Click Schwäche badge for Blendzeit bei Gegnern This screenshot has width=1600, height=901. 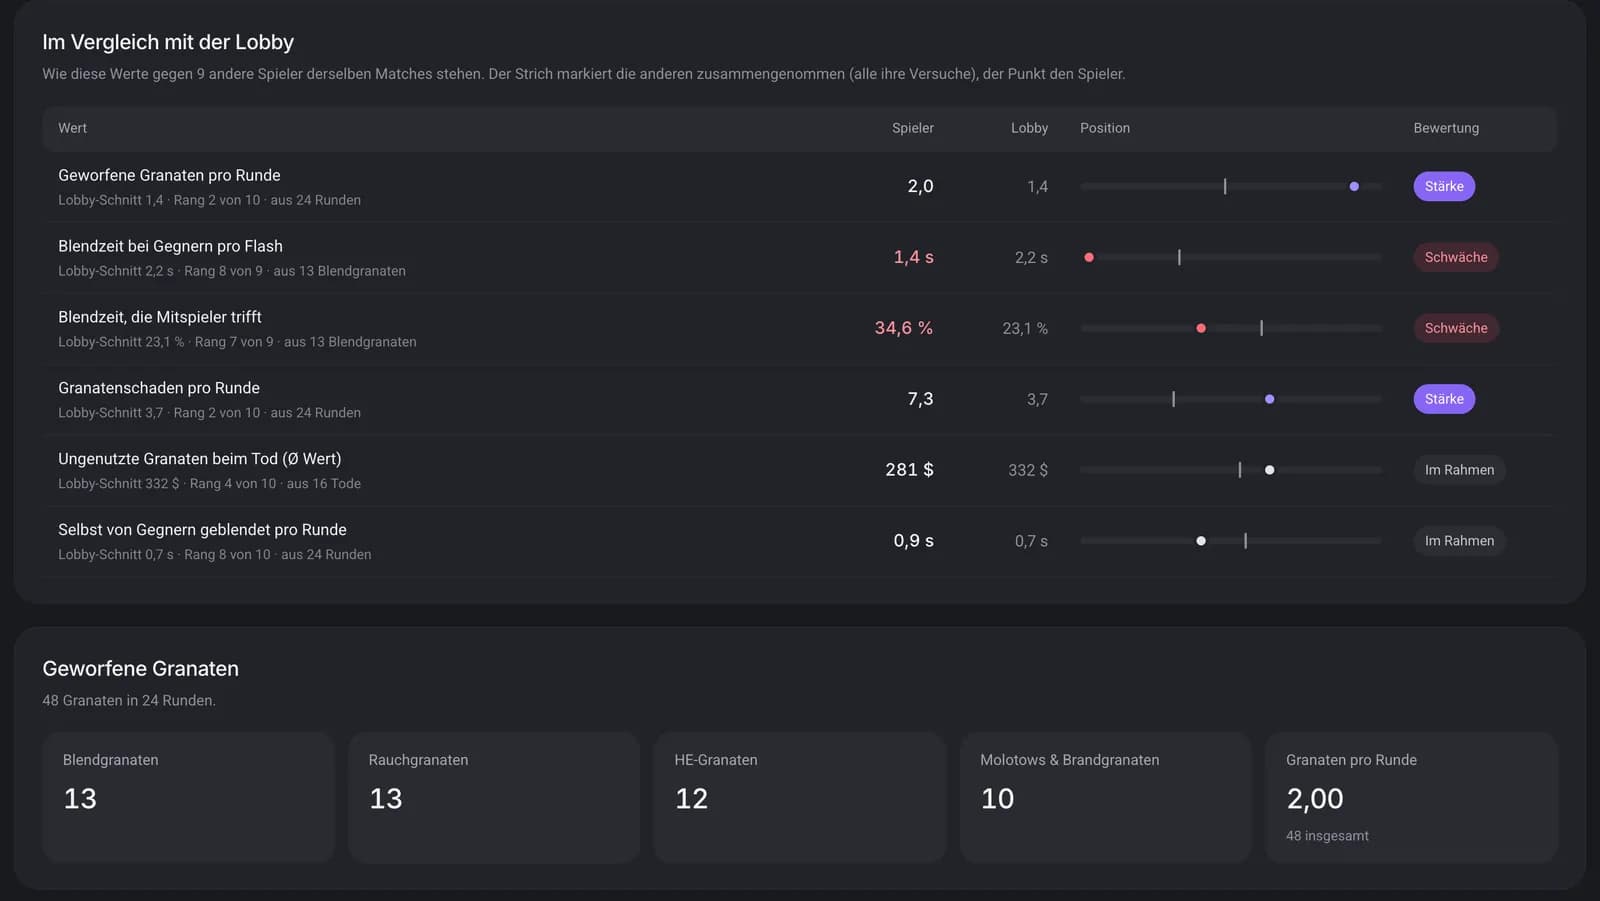1456,257
